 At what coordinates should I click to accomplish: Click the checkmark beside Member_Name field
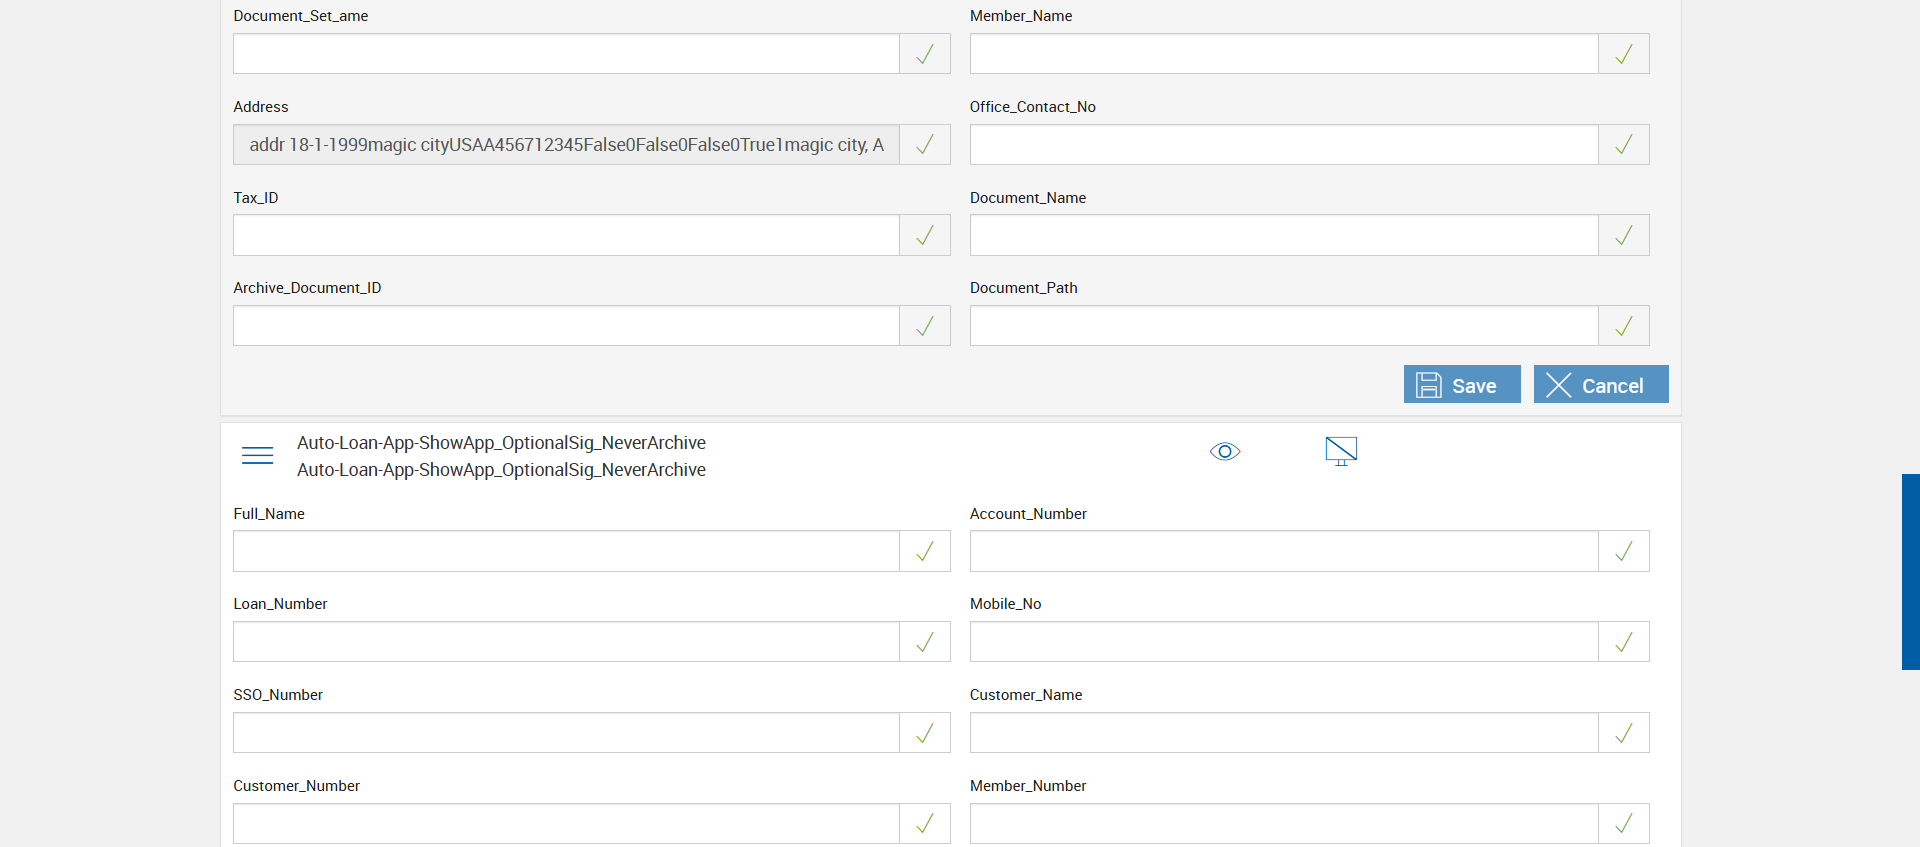[x=1623, y=54]
